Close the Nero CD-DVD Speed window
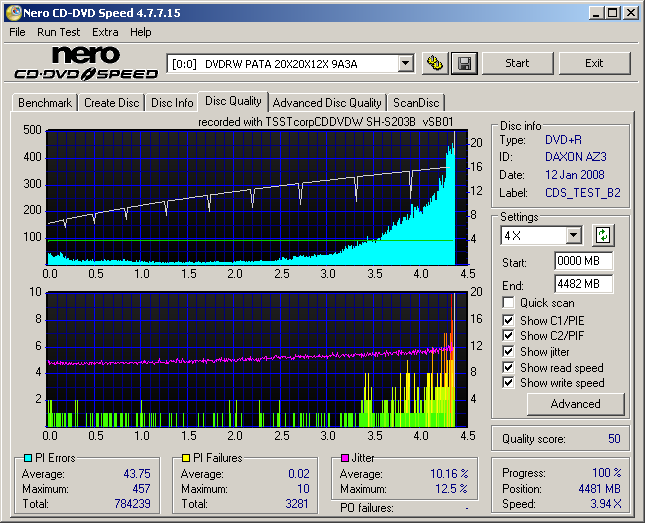This screenshot has height=523, width=645. [x=631, y=13]
